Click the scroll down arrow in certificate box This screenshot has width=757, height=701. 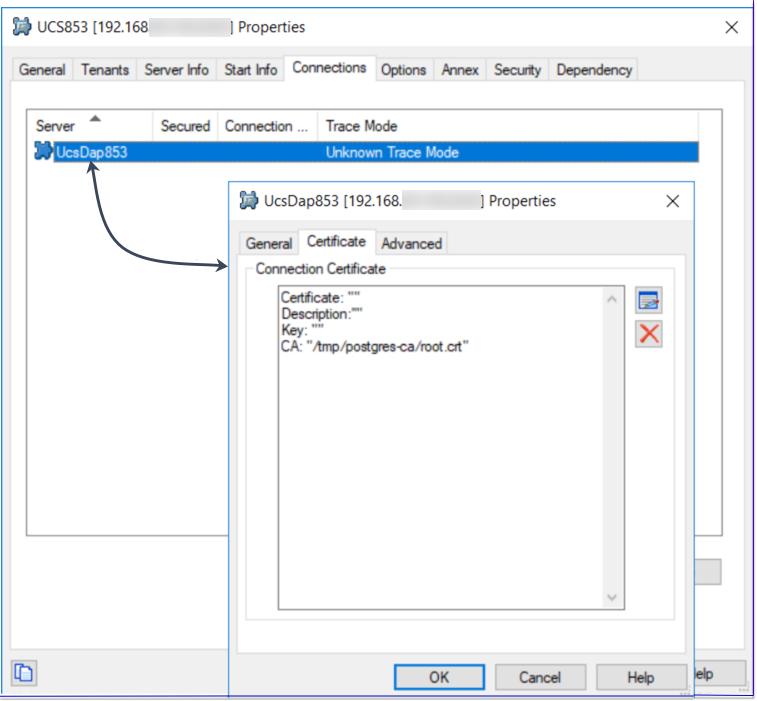click(x=612, y=597)
